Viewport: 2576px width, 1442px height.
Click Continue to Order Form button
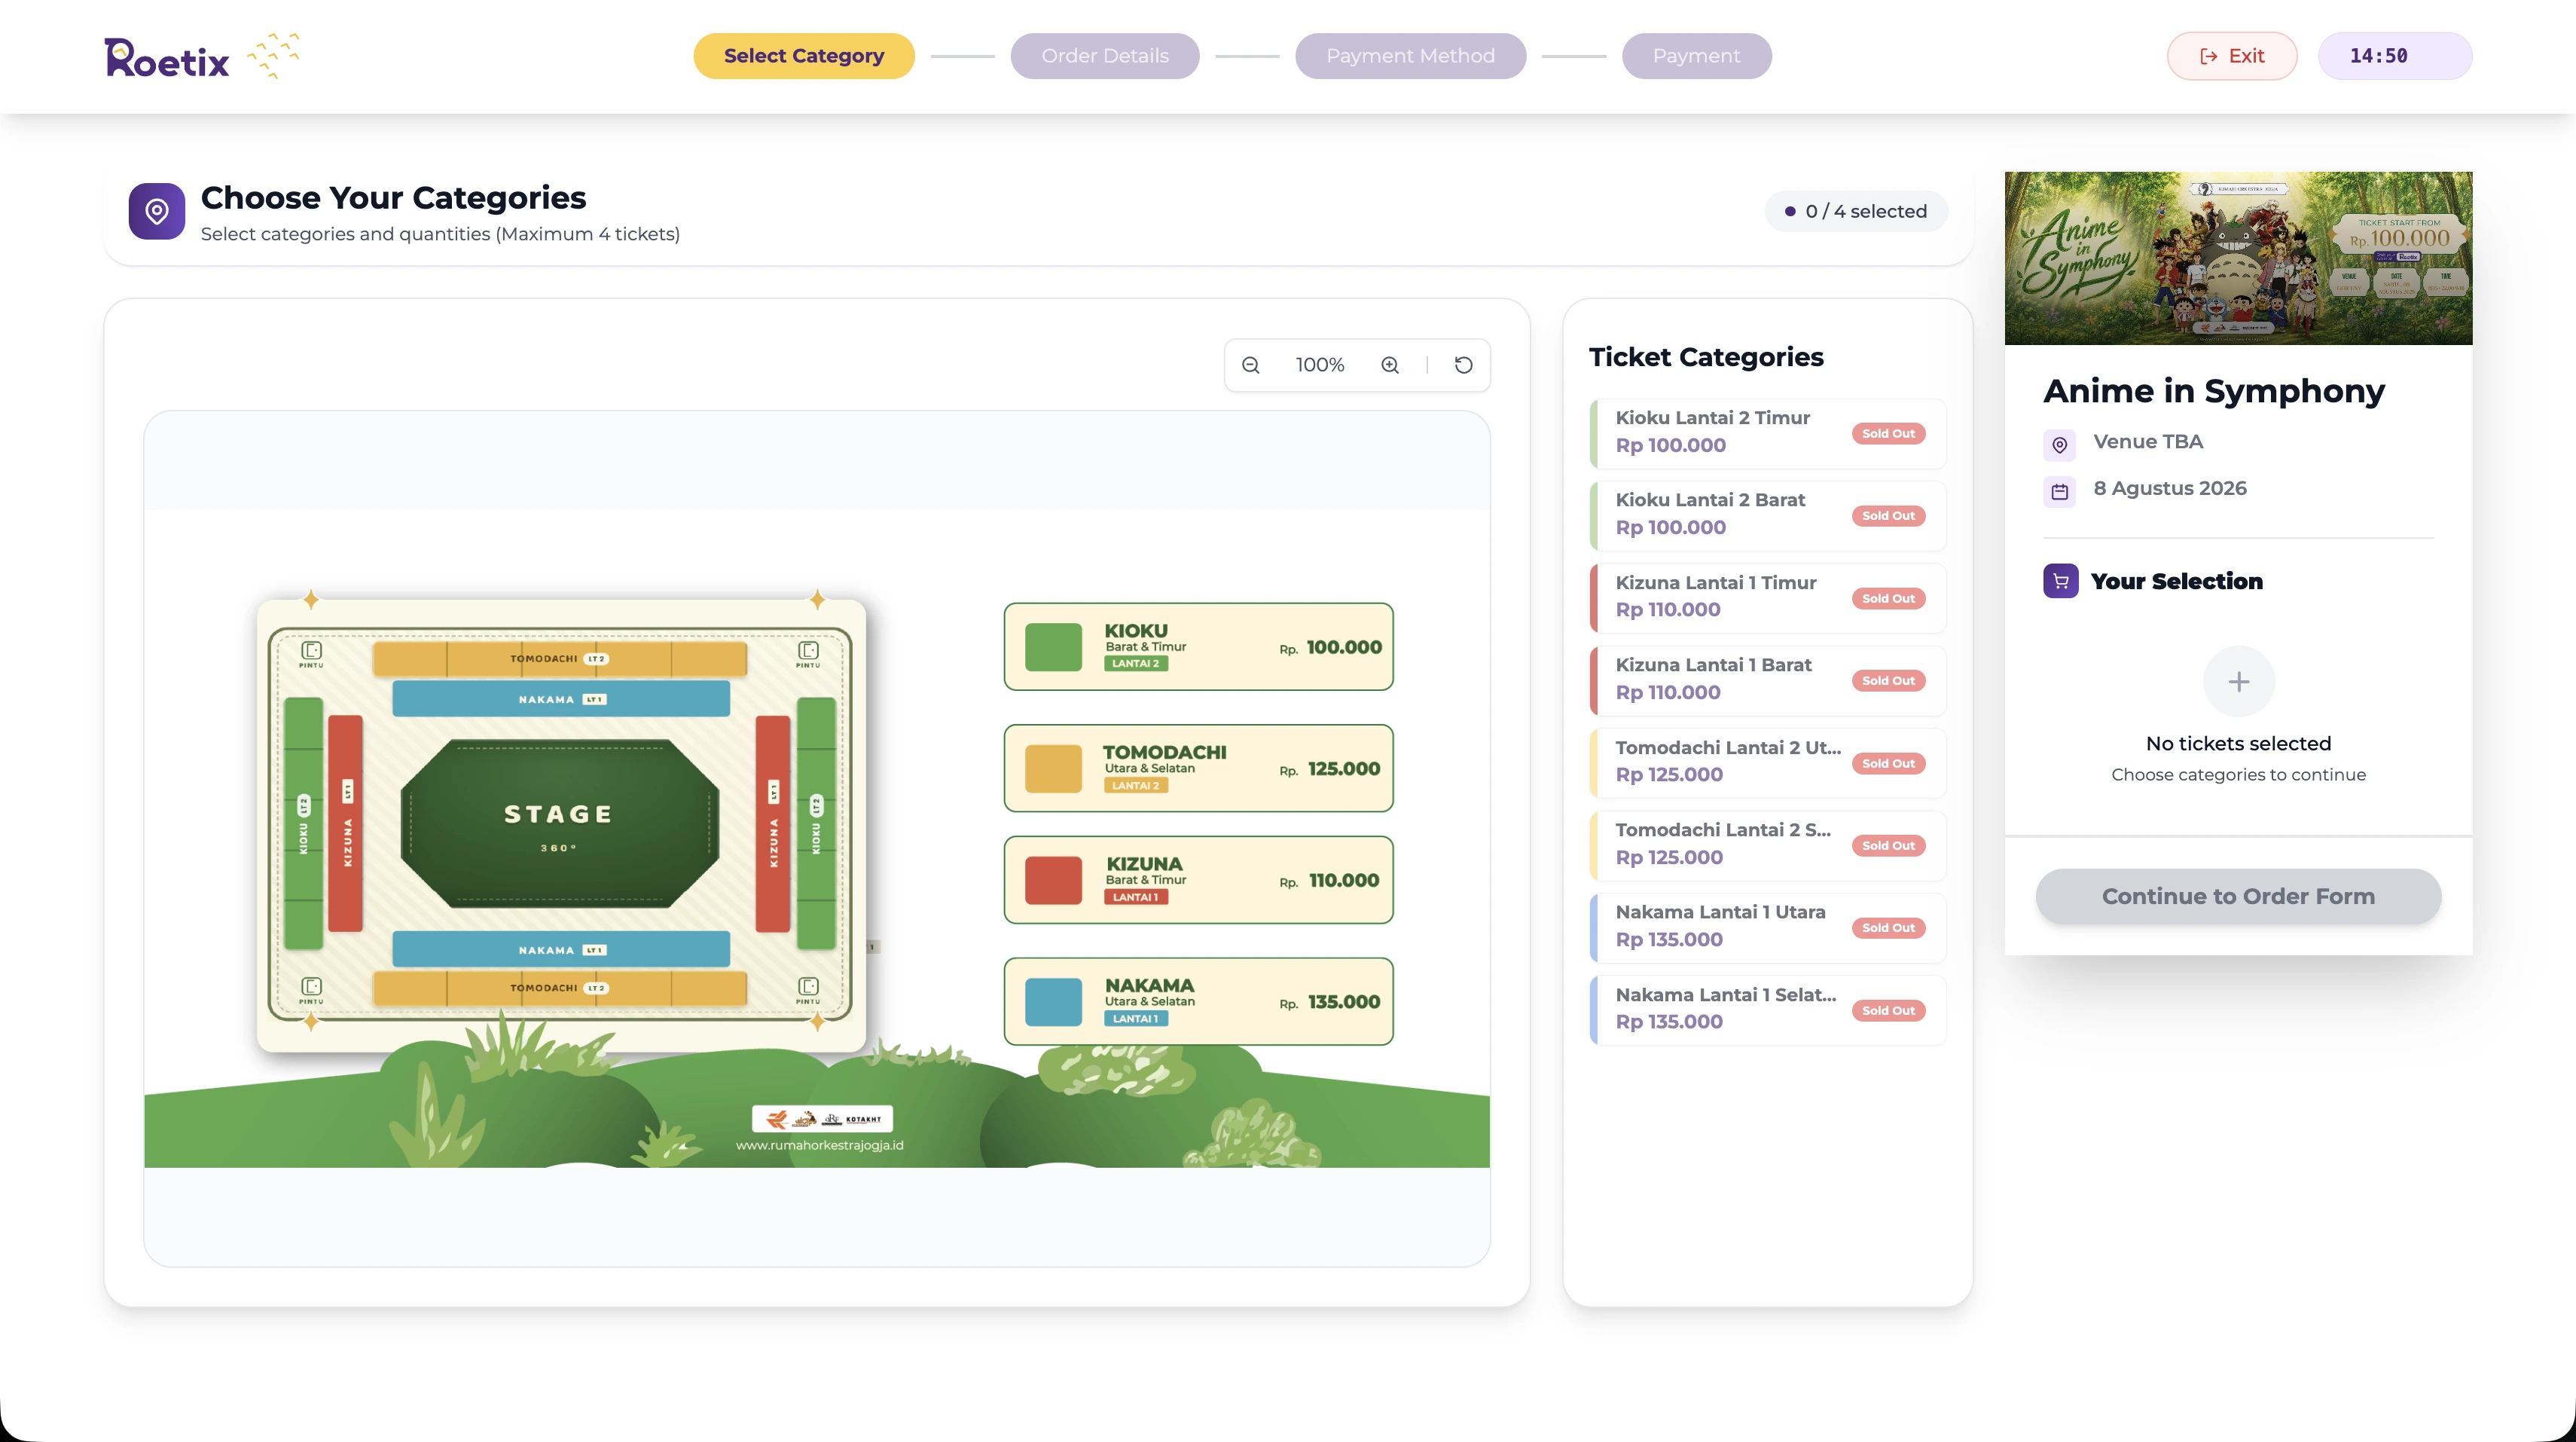click(2238, 896)
